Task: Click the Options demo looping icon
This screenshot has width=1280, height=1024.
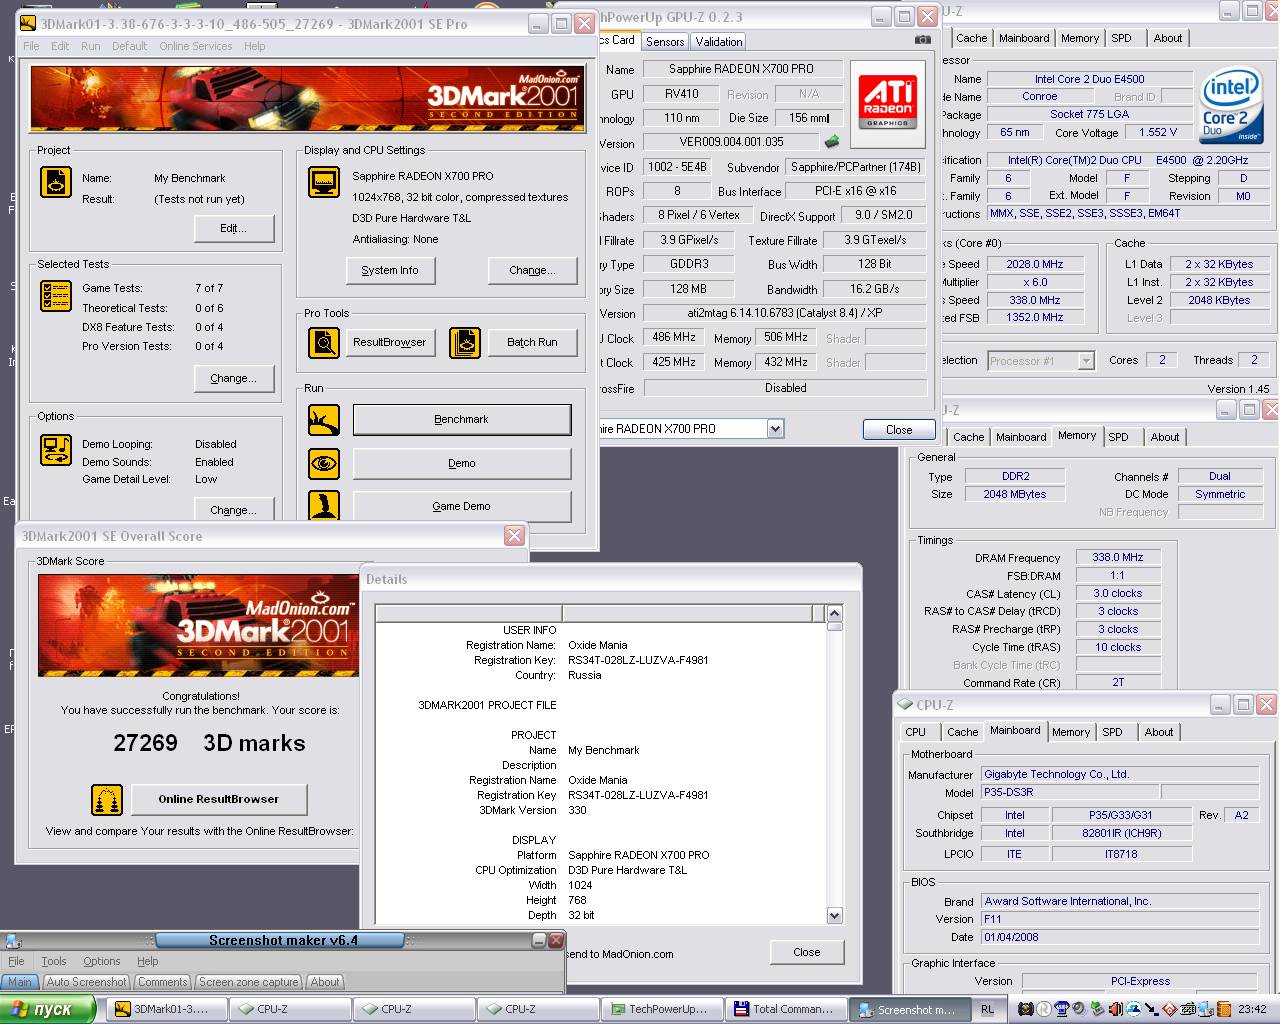Action: [55, 450]
